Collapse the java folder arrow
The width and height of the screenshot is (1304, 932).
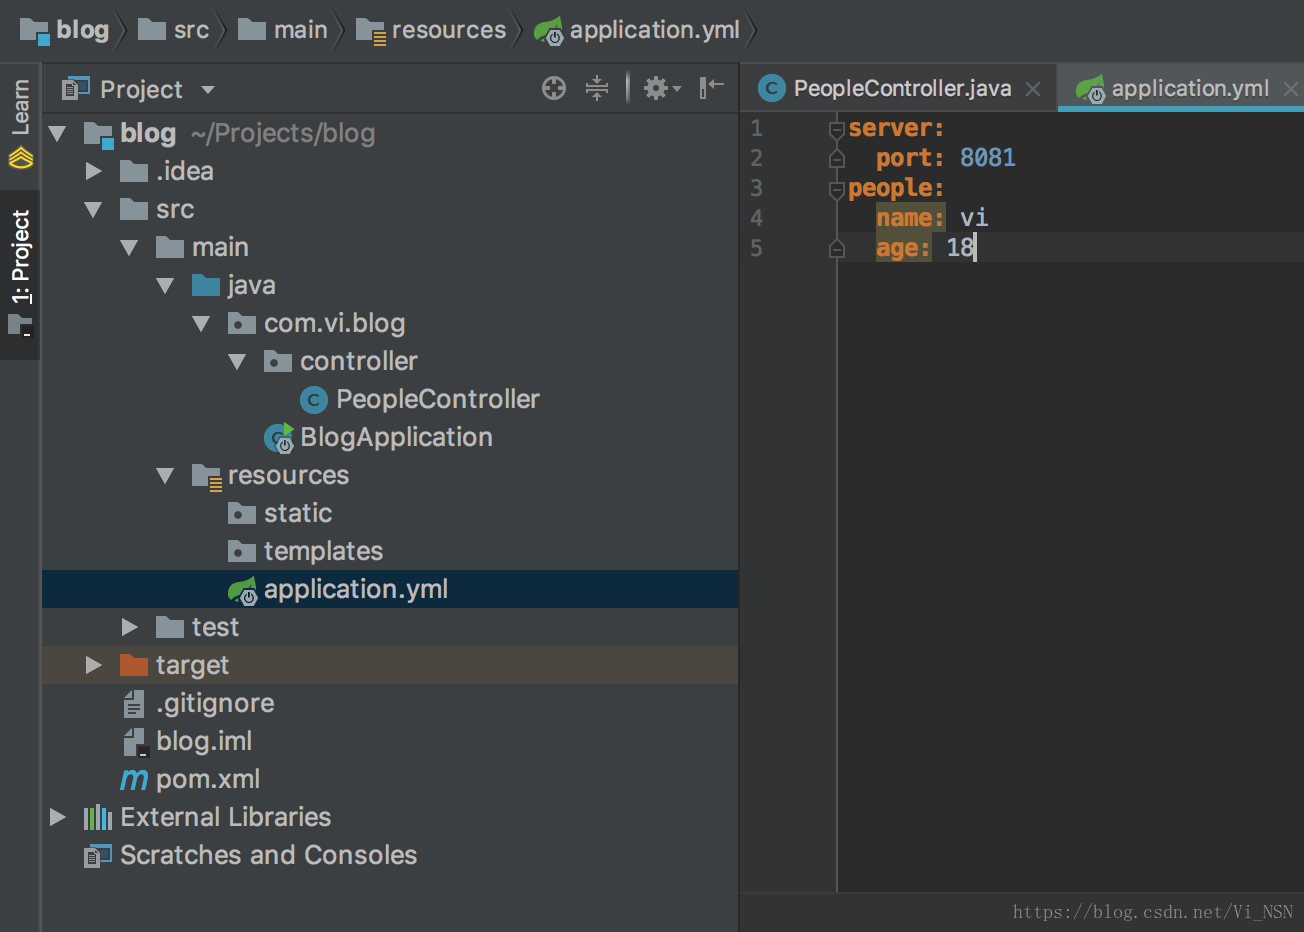click(165, 286)
